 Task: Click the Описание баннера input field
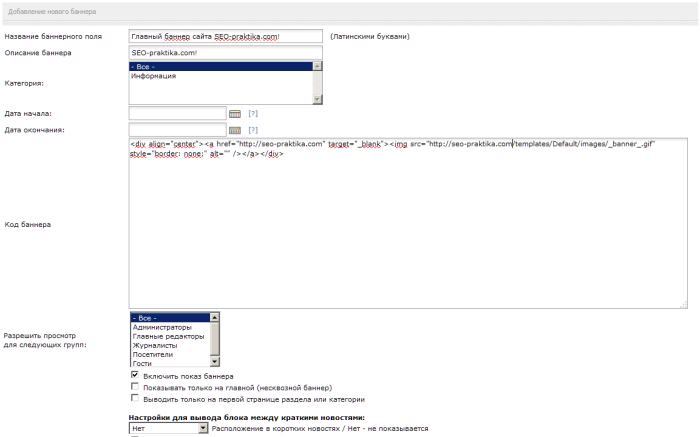click(225, 53)
